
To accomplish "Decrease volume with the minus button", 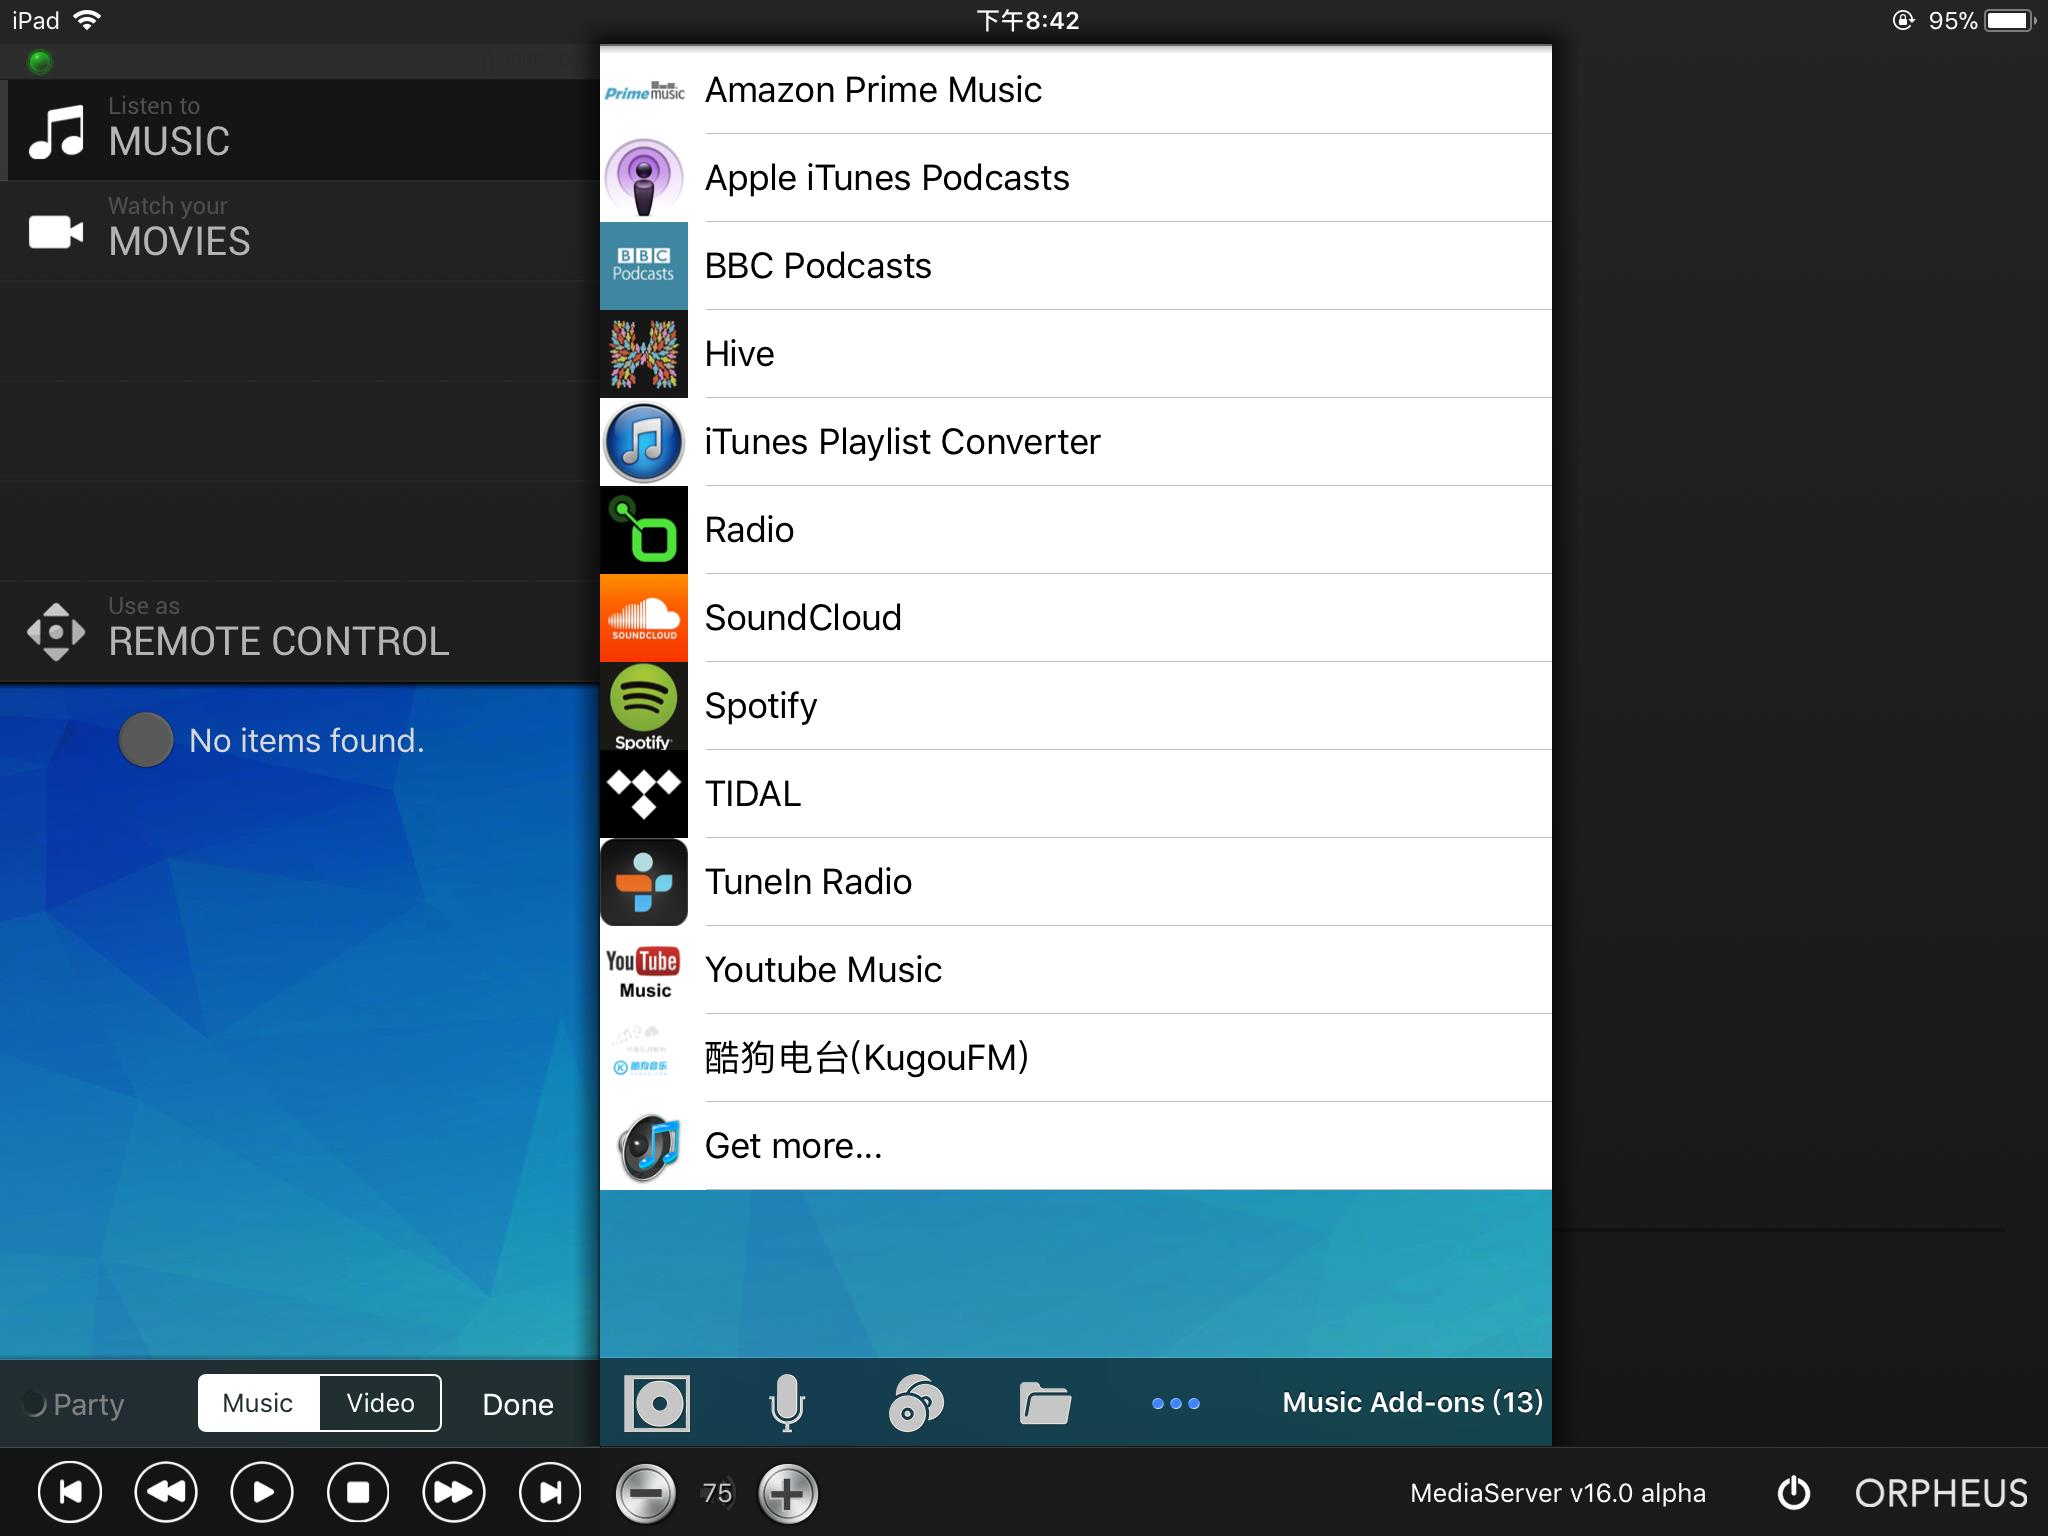I will pos(646,1494).
